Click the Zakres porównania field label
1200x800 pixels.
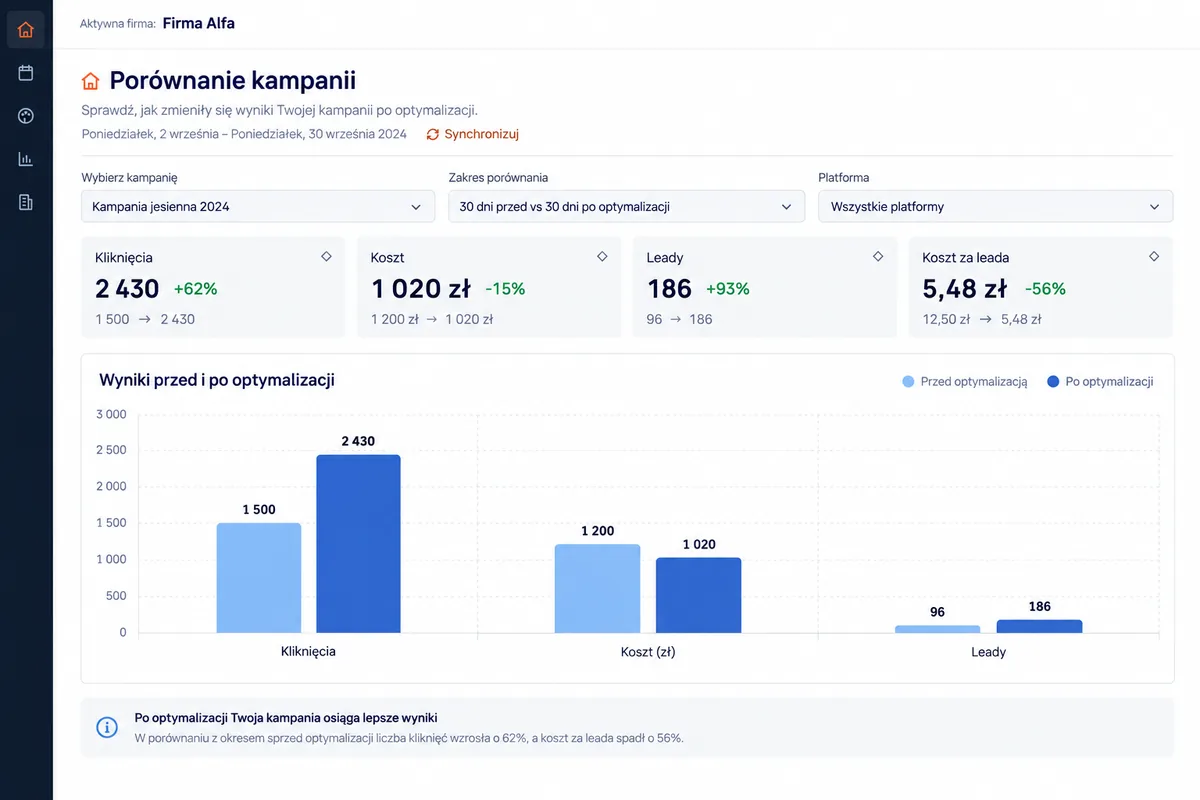tap(498, 178)
